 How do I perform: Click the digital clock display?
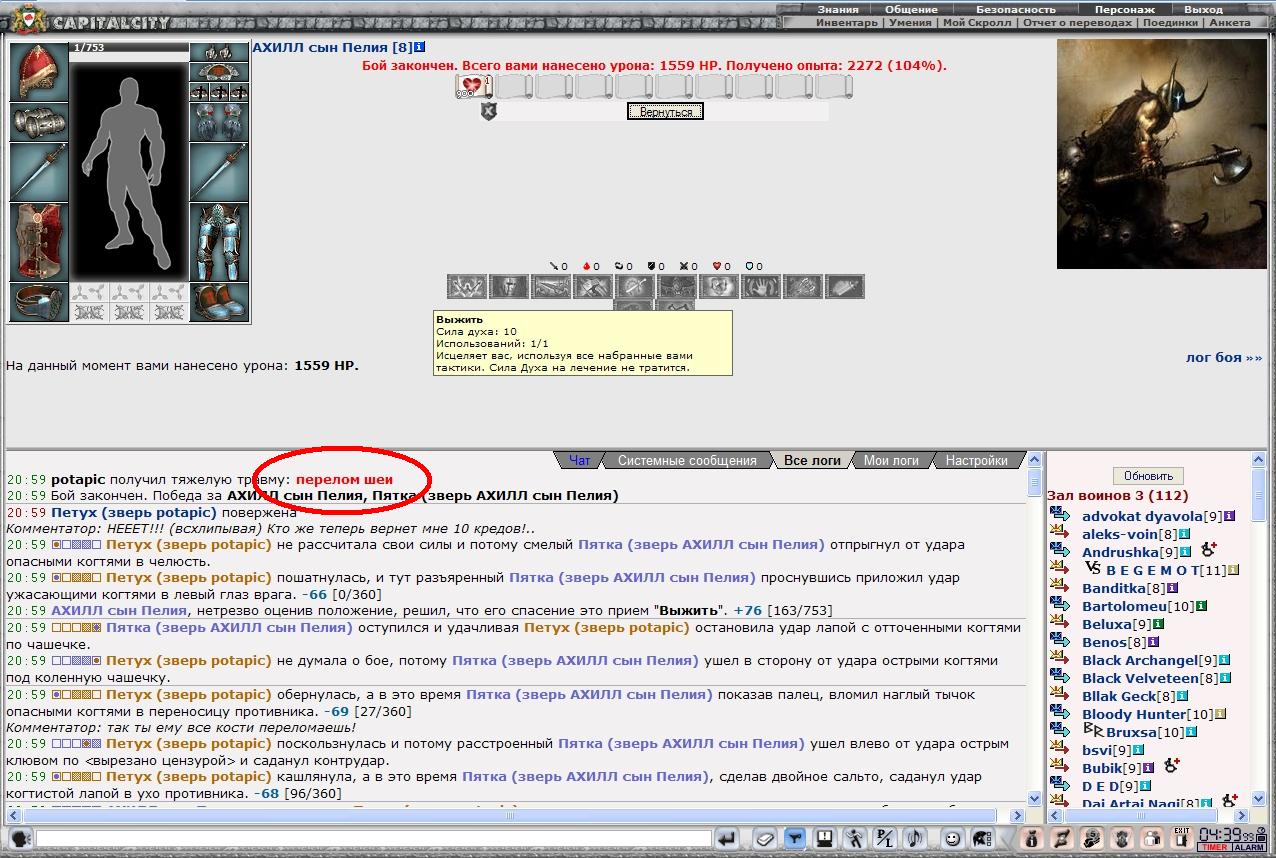pyautogui.click(x=1226, y=834)
